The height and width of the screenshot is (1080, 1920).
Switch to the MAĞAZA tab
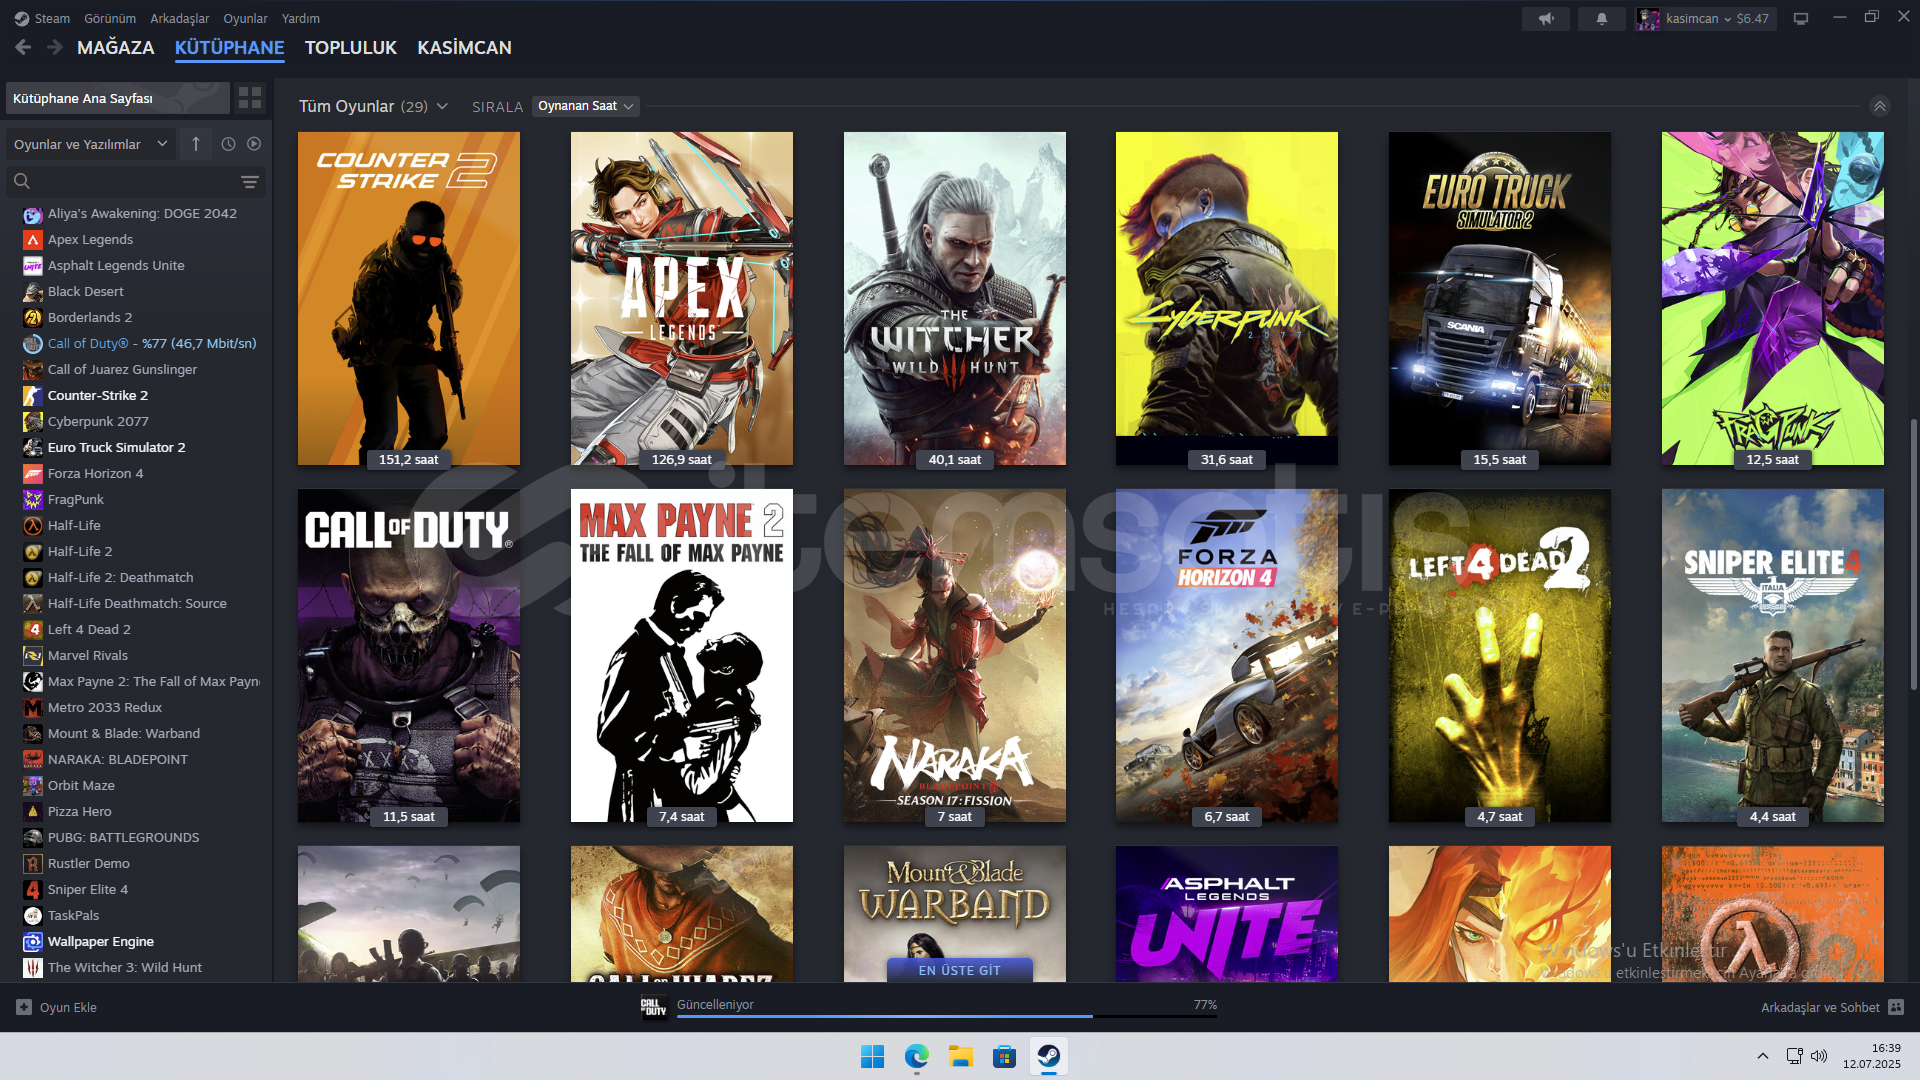coord(116,47)
